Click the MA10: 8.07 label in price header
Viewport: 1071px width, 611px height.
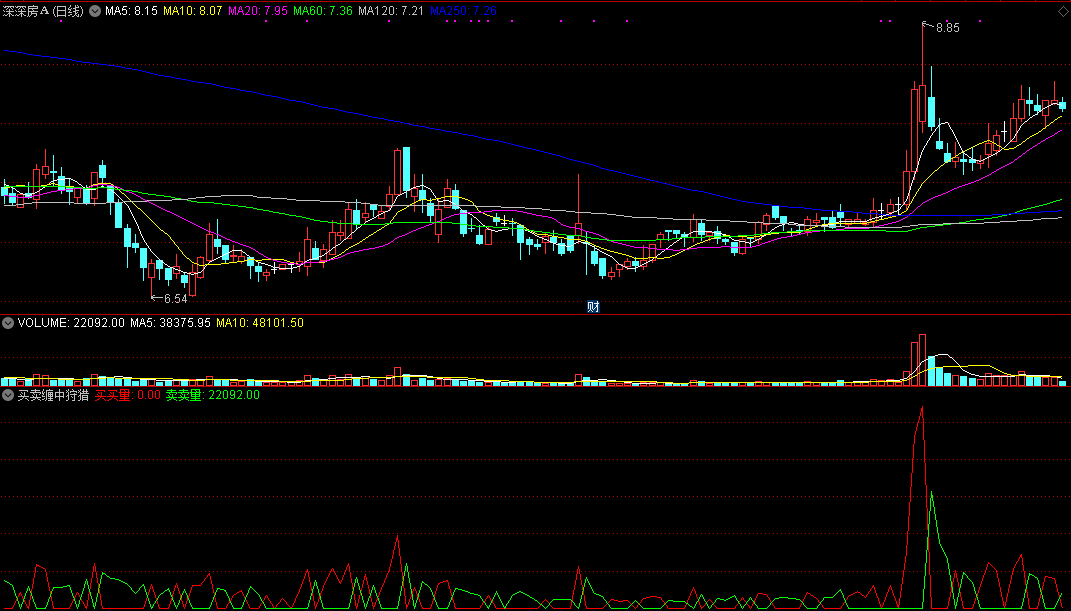pos(193,11)
